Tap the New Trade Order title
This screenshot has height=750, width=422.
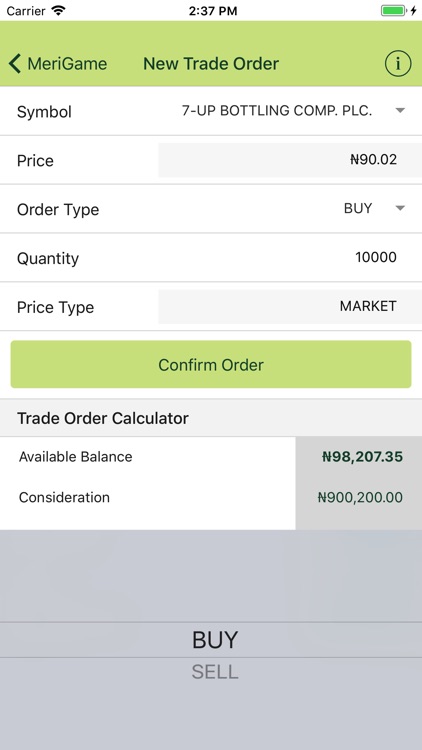point(211,64)
